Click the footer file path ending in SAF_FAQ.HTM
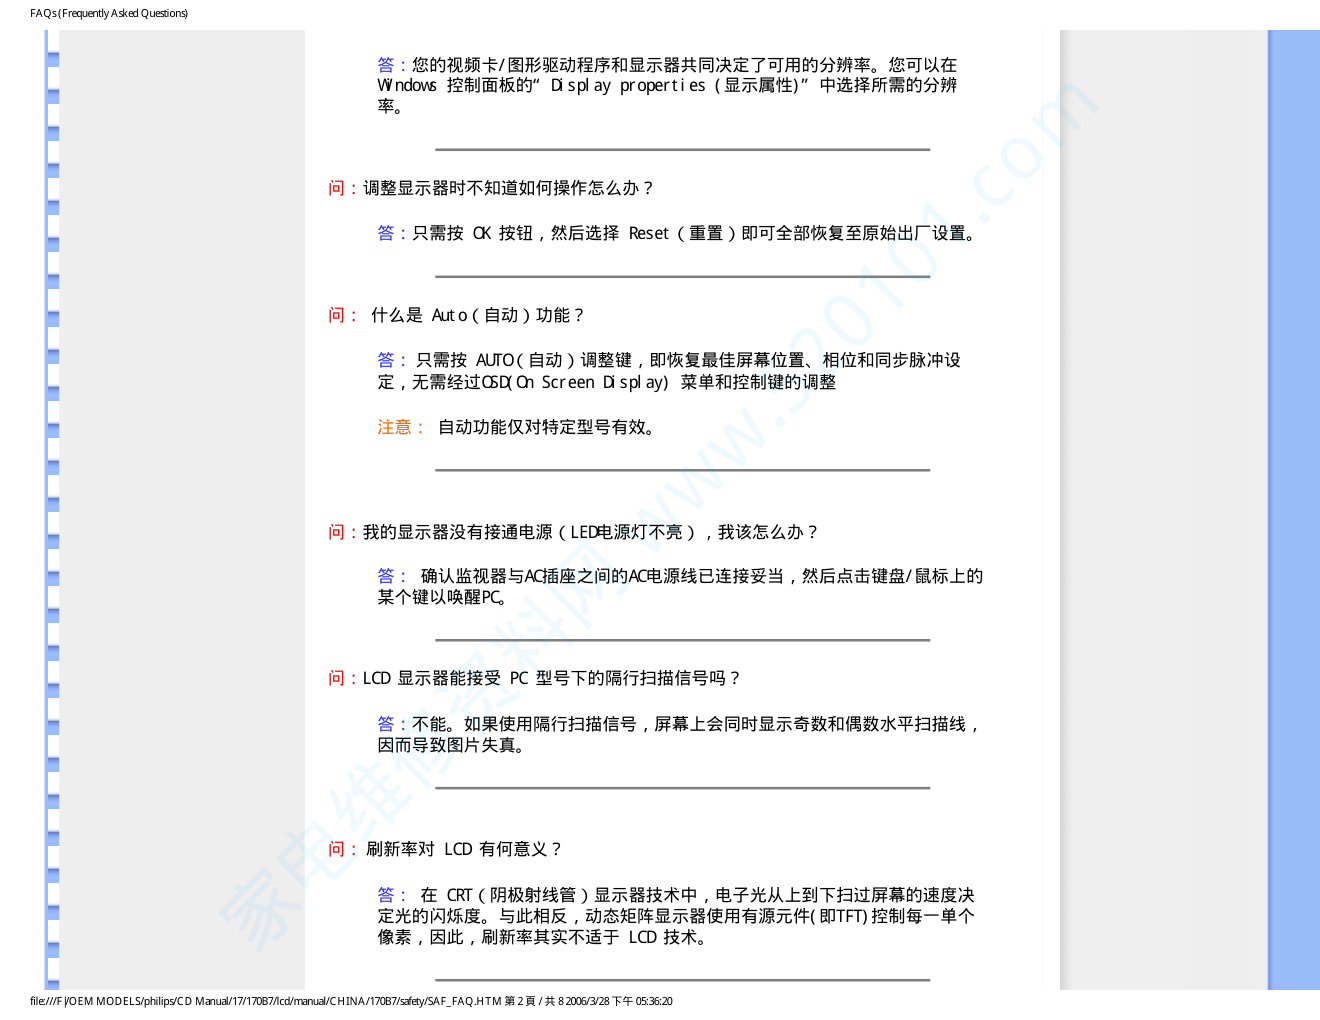Image resolution: width=1320 pixels, height=1020 pixels. click(x=351, y=1001)
